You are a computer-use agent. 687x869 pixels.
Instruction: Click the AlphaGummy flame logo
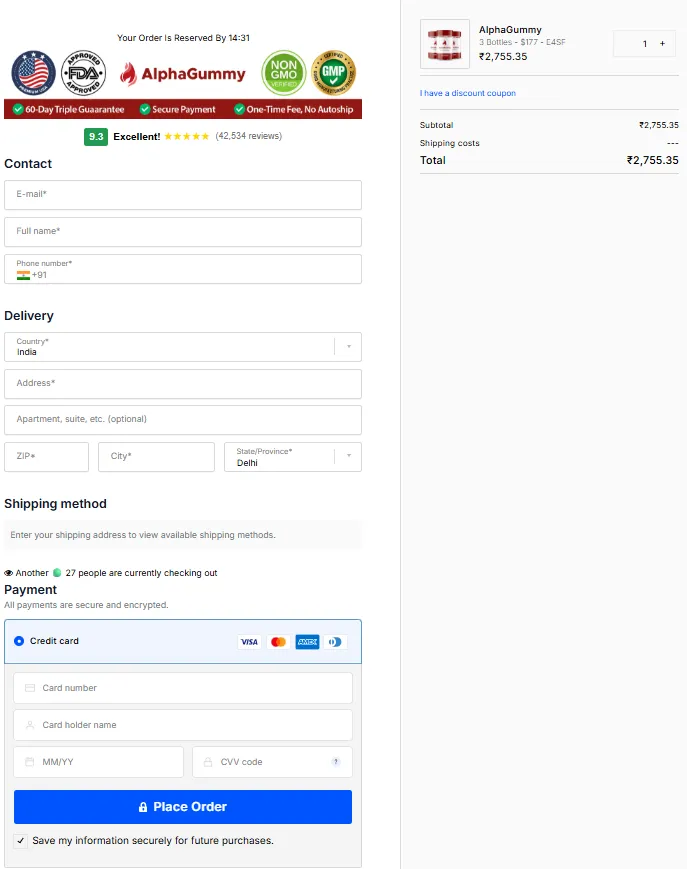tap(183, 74)
